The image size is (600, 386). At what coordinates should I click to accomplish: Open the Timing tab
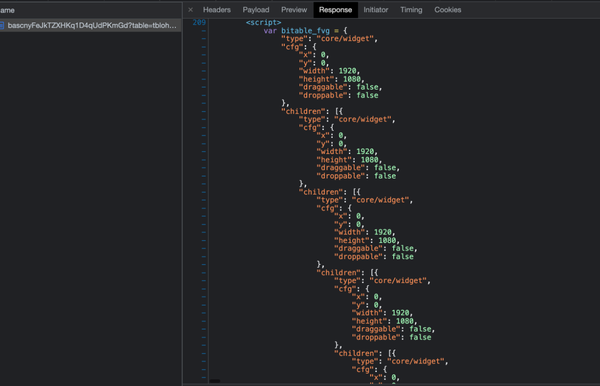(411, 10)
